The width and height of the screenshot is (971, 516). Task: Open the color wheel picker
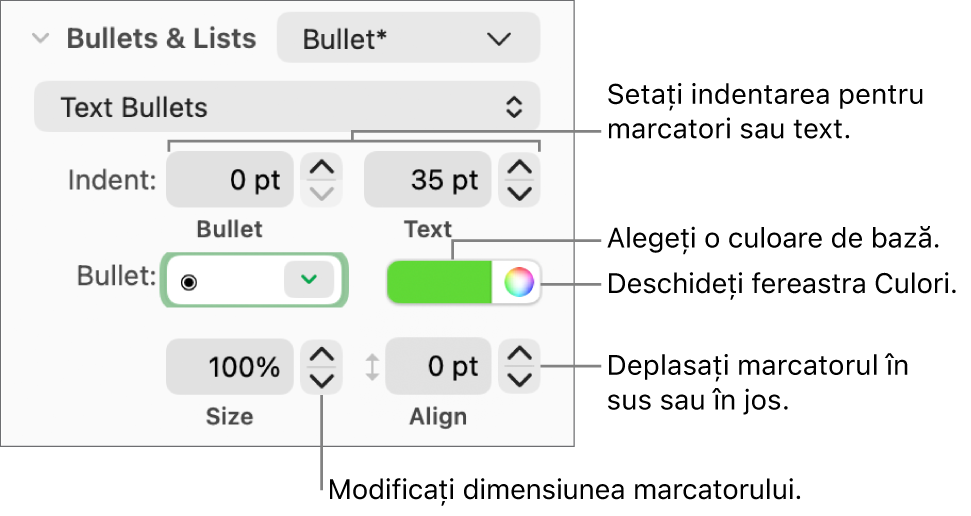point(518,283)
